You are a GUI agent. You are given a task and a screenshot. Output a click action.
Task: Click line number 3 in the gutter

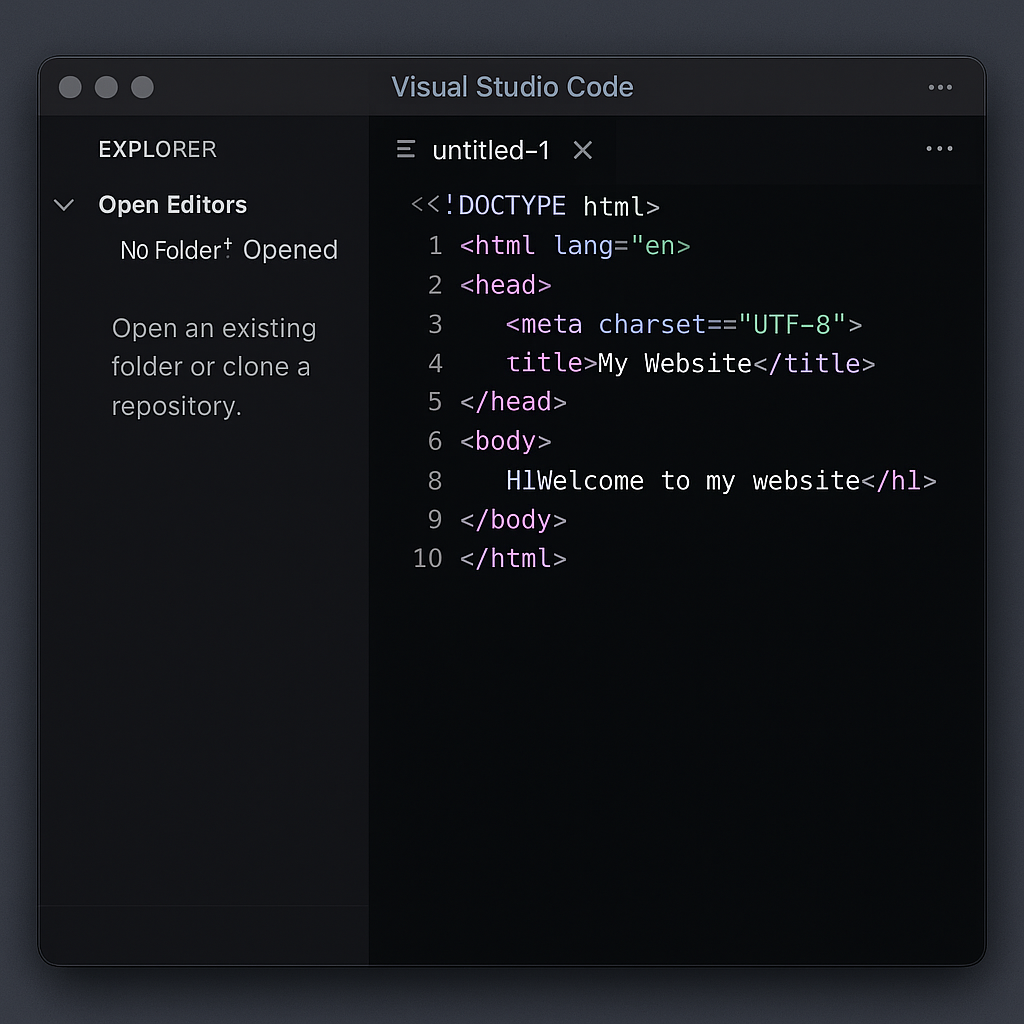point(434,324)
